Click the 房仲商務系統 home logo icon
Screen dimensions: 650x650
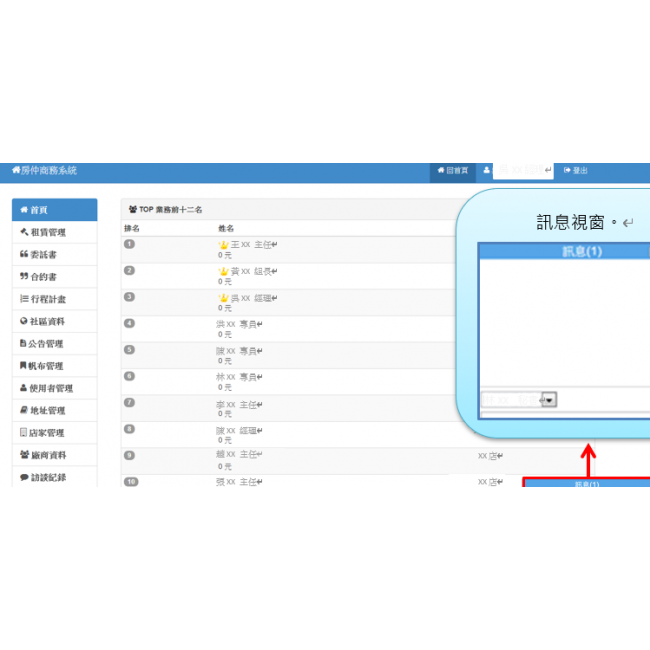click(x=16, y=171)
